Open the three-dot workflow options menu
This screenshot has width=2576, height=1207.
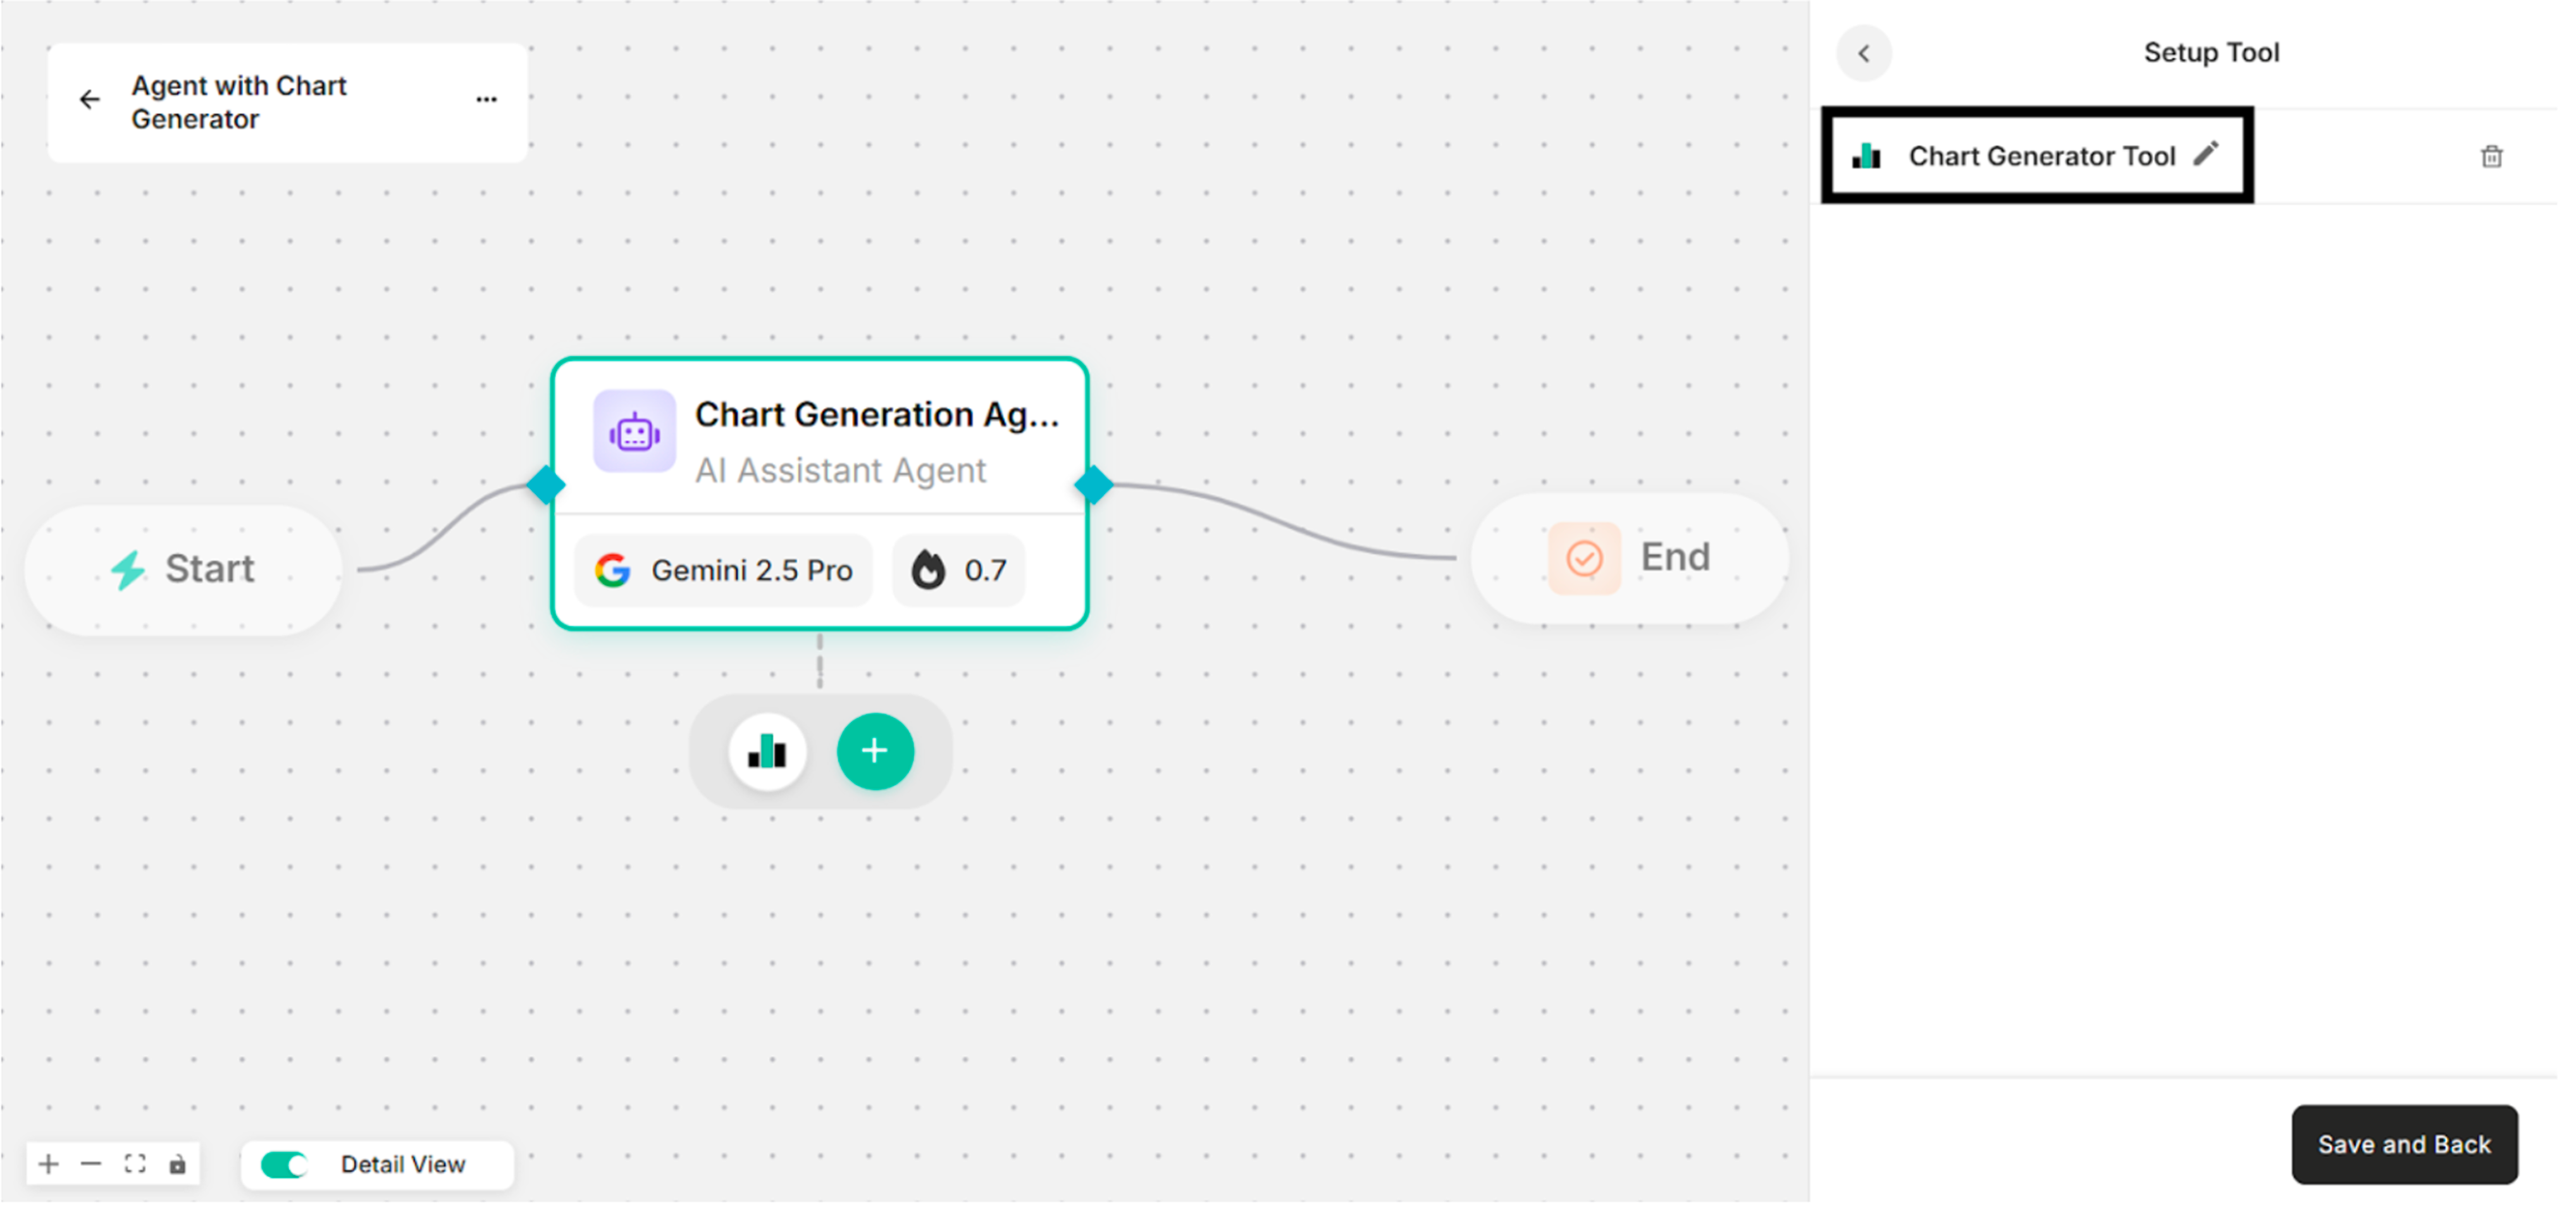(486, 100)
